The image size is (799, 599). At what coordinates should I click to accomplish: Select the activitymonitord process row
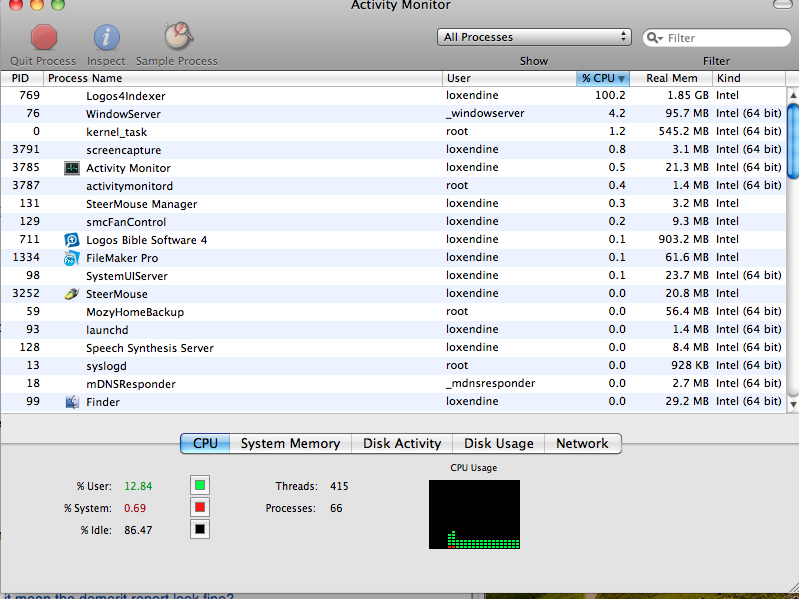393,186
